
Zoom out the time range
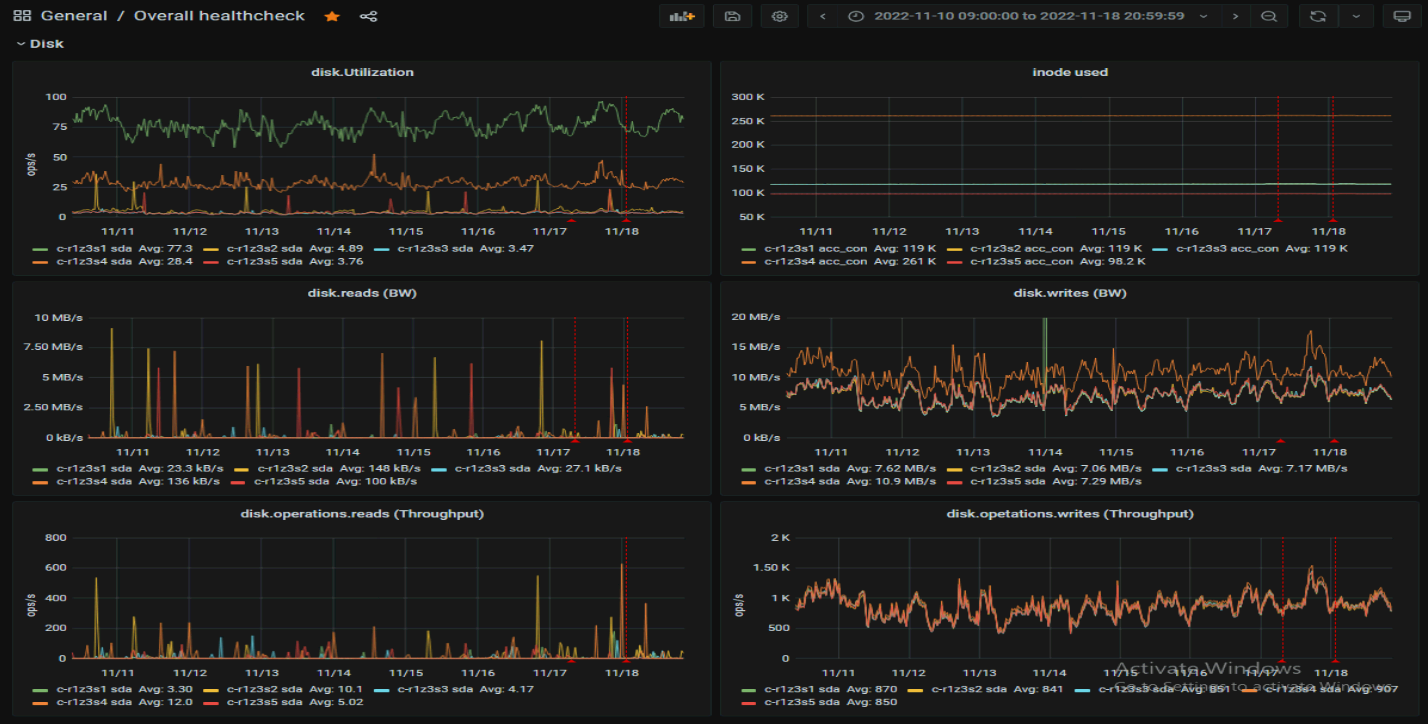[1268, 16]
